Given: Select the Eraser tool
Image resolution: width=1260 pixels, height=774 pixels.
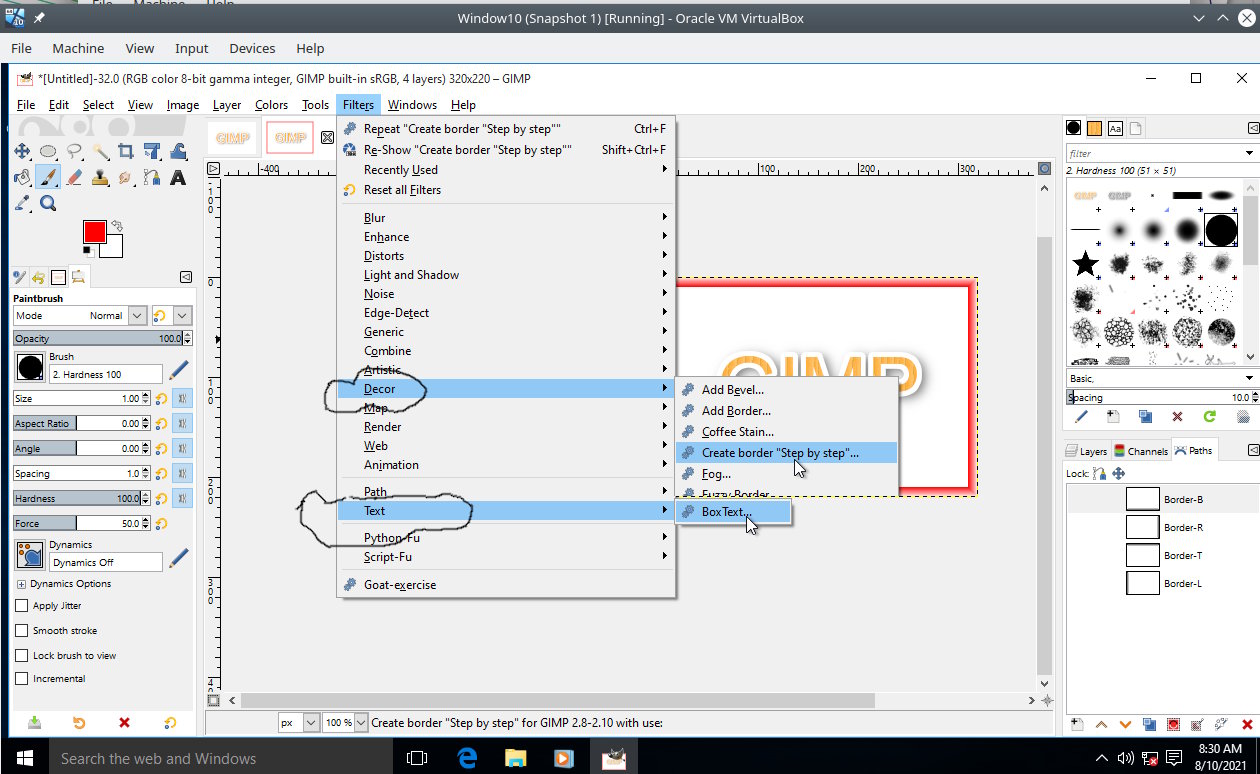Looking at the screenshot, I should coord(74,178).
